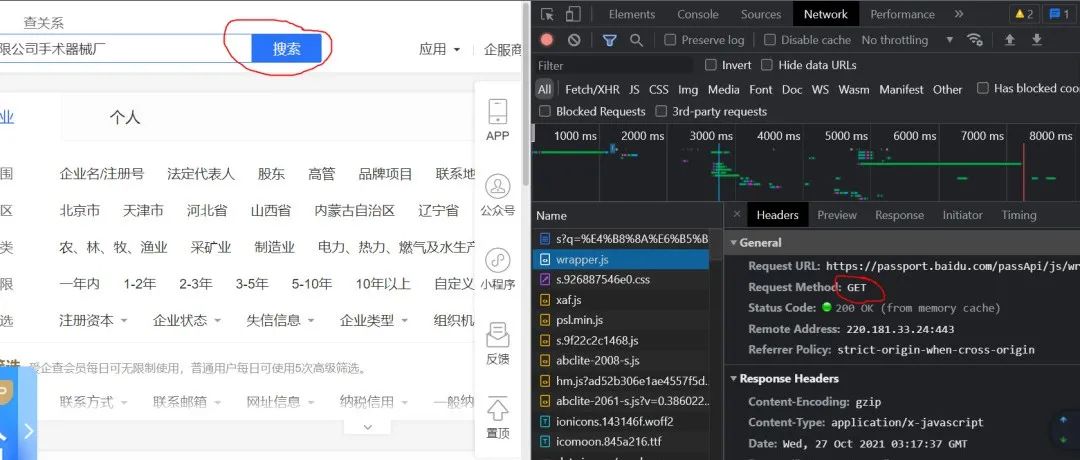Open the 失信信息 filter dropdown
The height and width of the screenshot is (460, 1080).
[x=280, y=320]
